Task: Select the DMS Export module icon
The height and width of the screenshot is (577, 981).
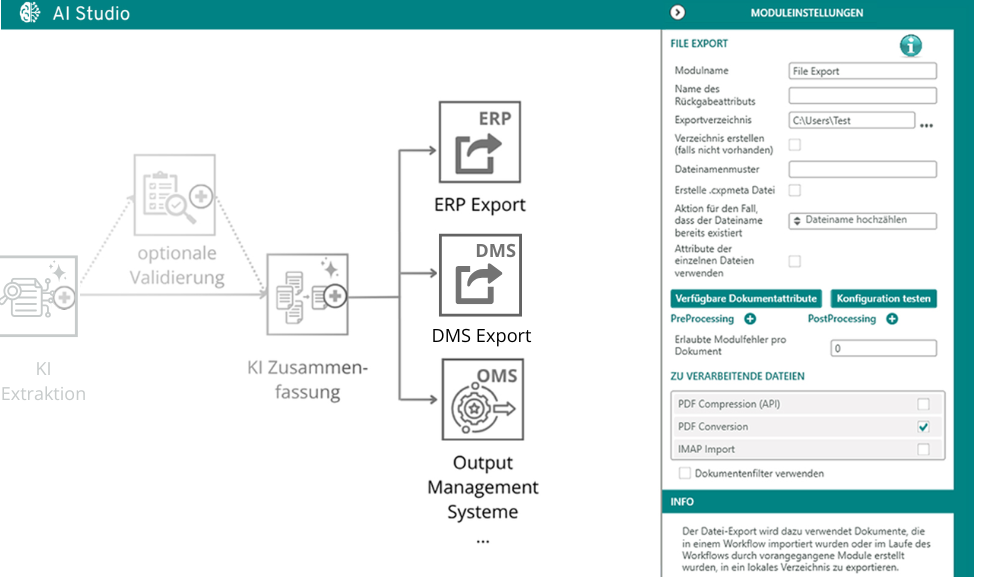Action: (481, 275)
